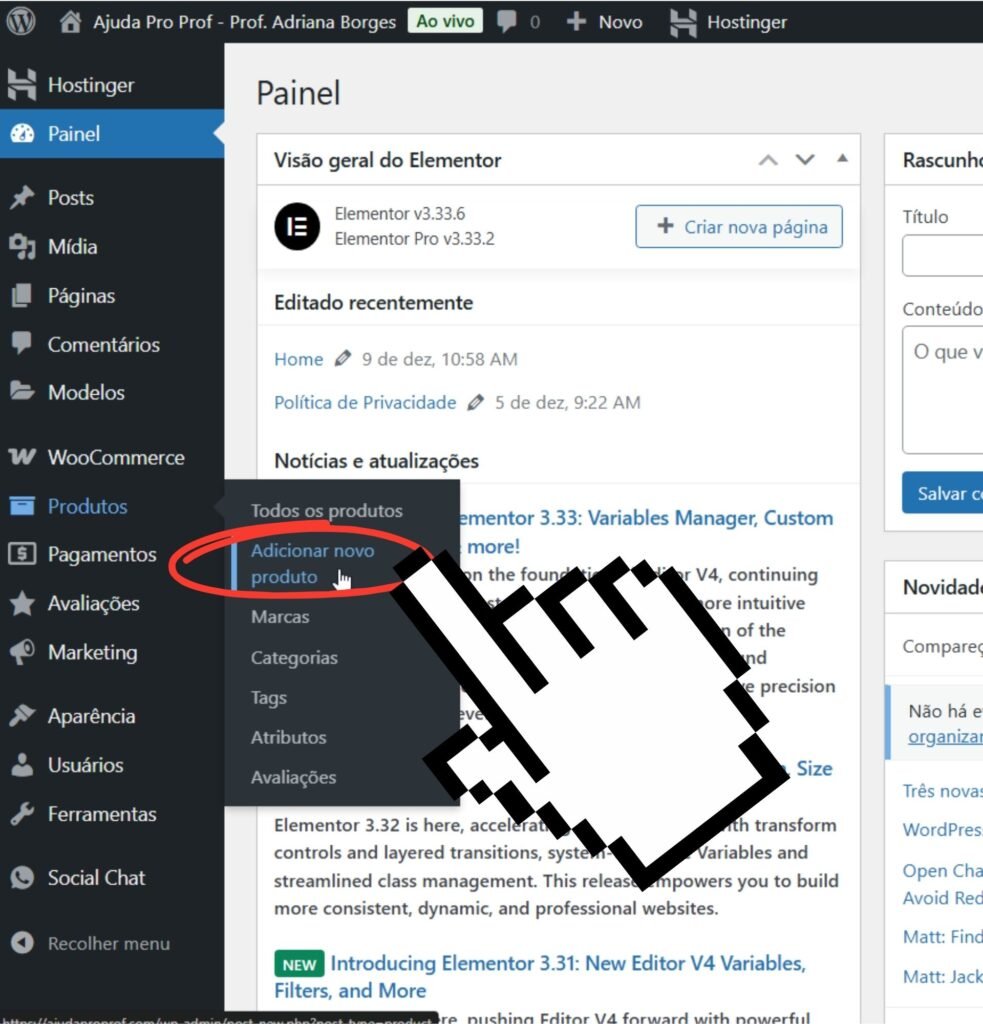This screenshot has height=1024, width=983.
Task: Choose Atributos in the Produtos submenu
Action: tap(288, 738)
